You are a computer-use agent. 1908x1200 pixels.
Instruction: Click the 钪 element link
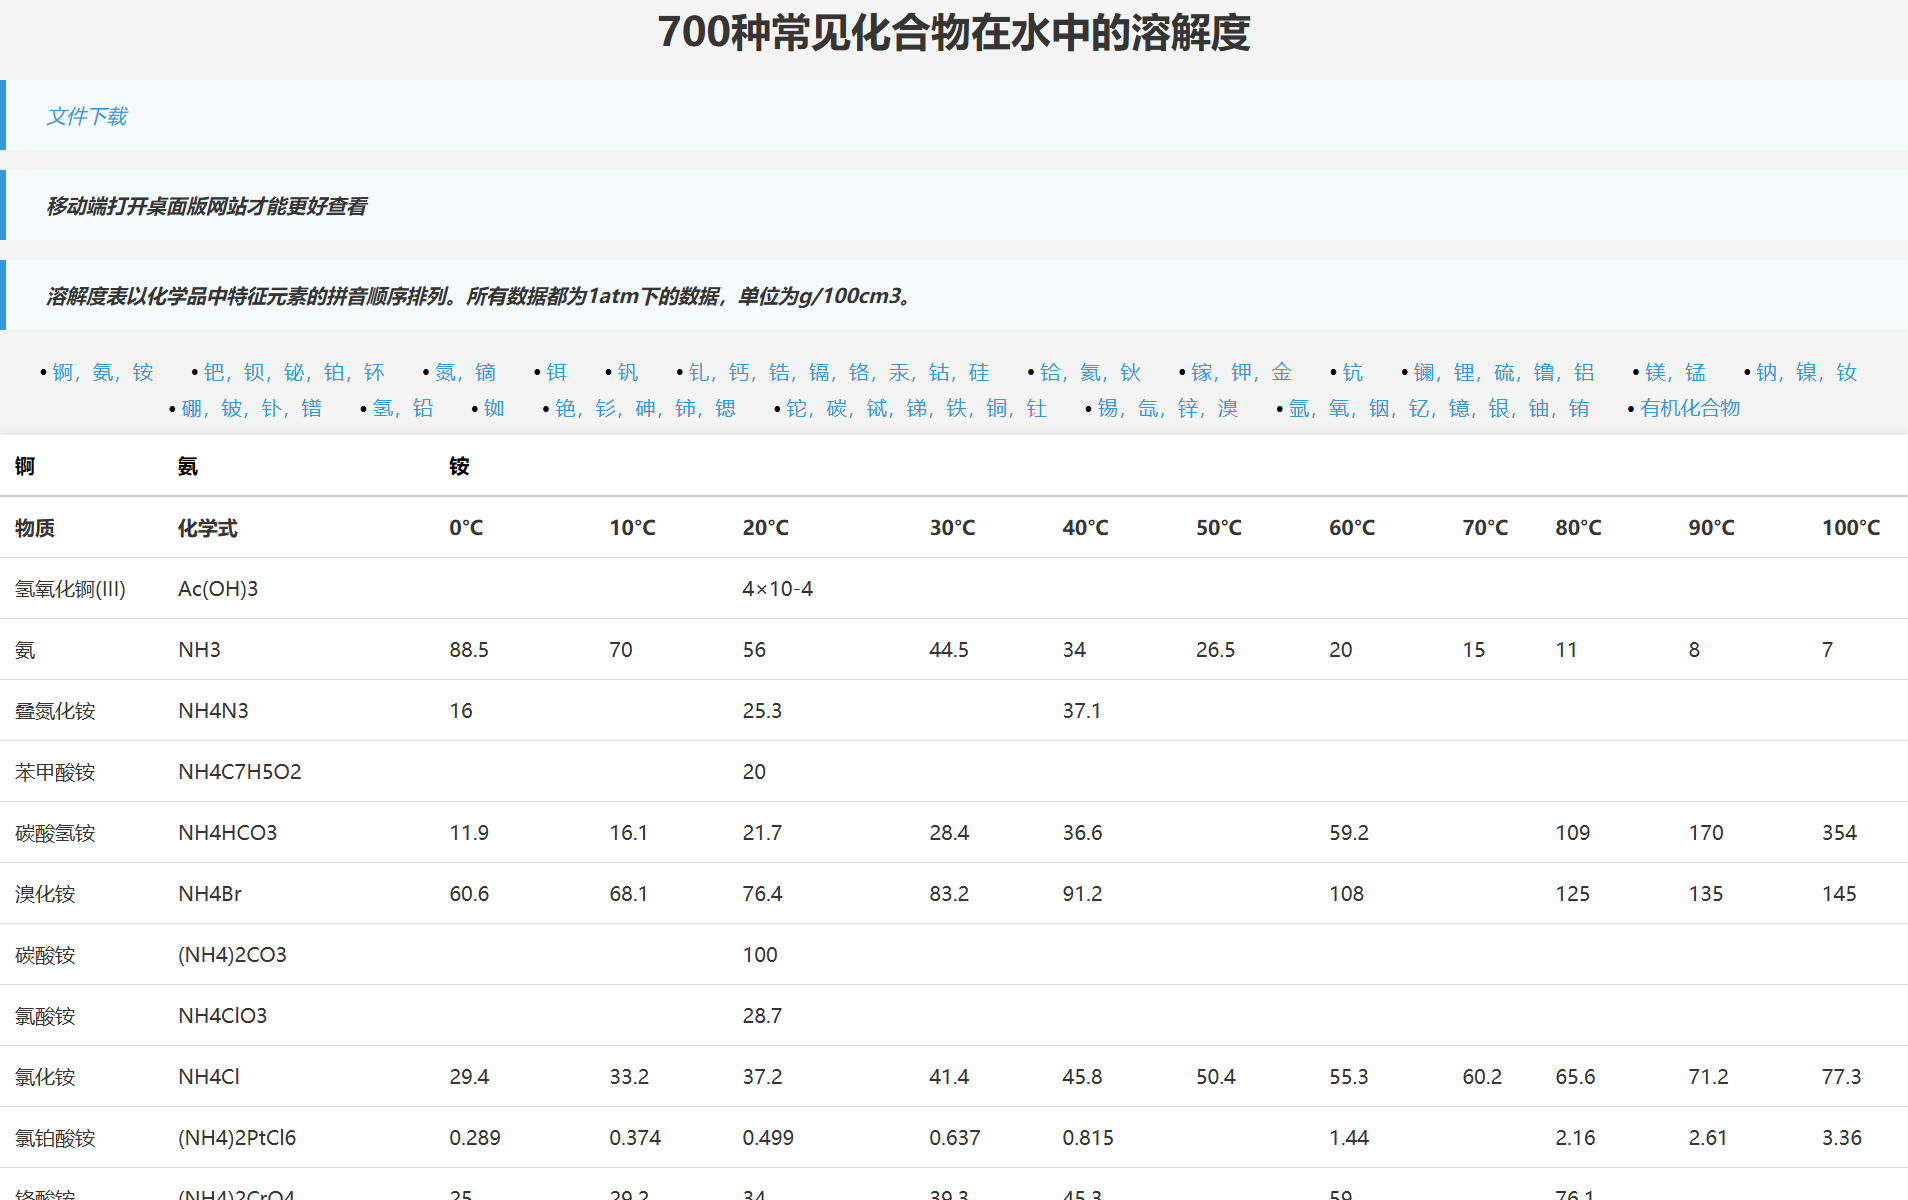coord(1352,371)
